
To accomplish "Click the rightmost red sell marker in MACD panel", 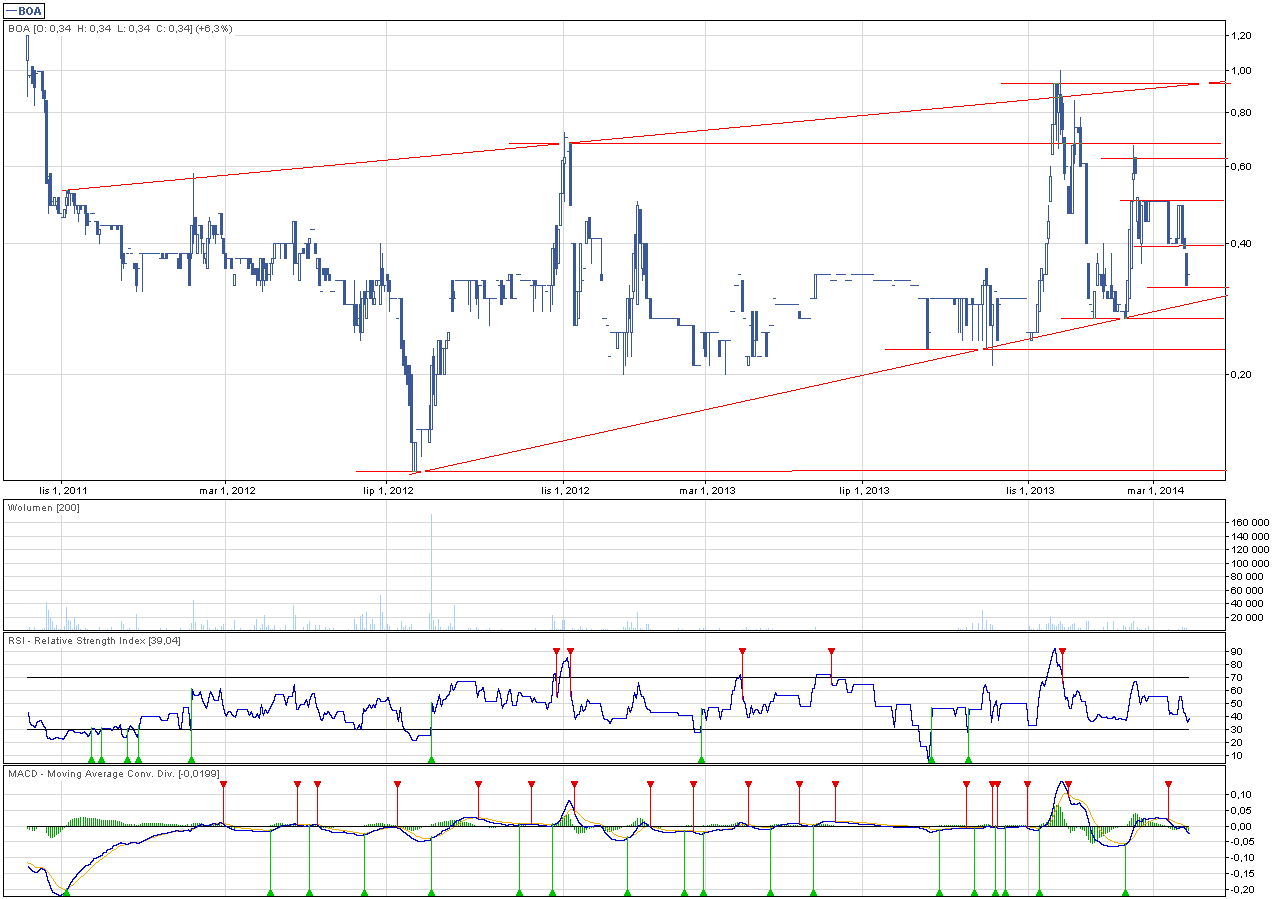I will tap(1168, 785).
